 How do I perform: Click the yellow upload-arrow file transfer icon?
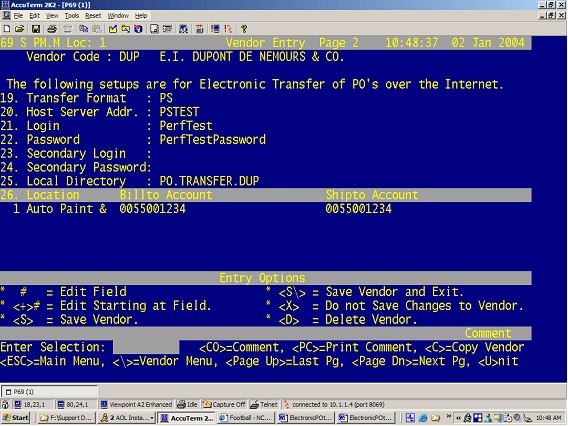[113, 29]
